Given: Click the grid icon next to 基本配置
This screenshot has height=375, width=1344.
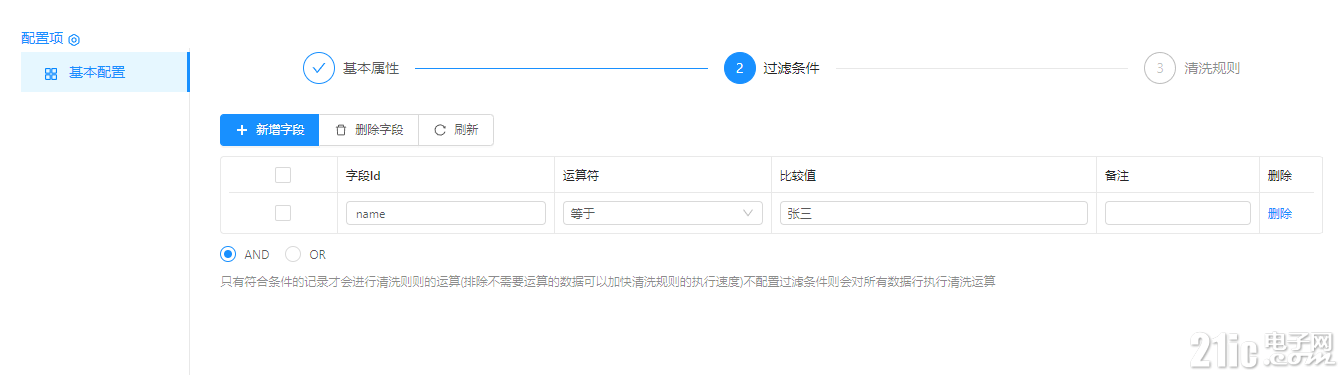Looking at the screenshot, I should click(x=51, y=74).
